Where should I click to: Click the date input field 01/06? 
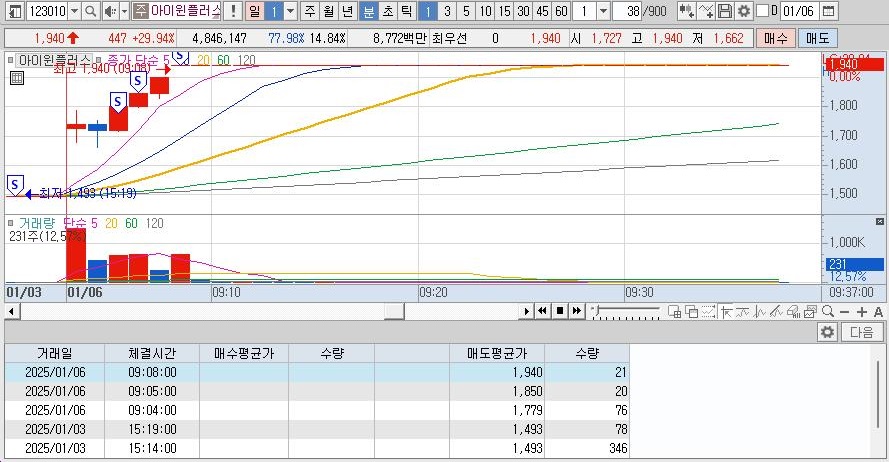(798, 11)
